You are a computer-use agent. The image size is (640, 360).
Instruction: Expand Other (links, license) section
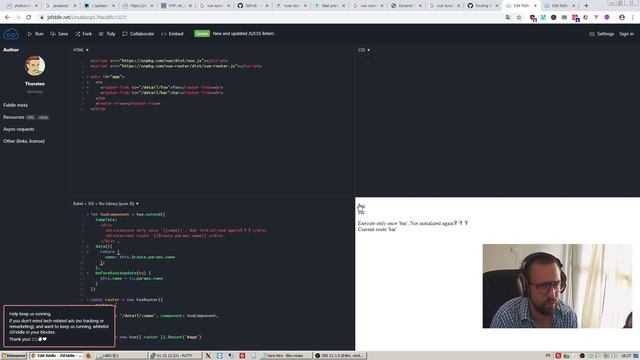tap(24, 141)
